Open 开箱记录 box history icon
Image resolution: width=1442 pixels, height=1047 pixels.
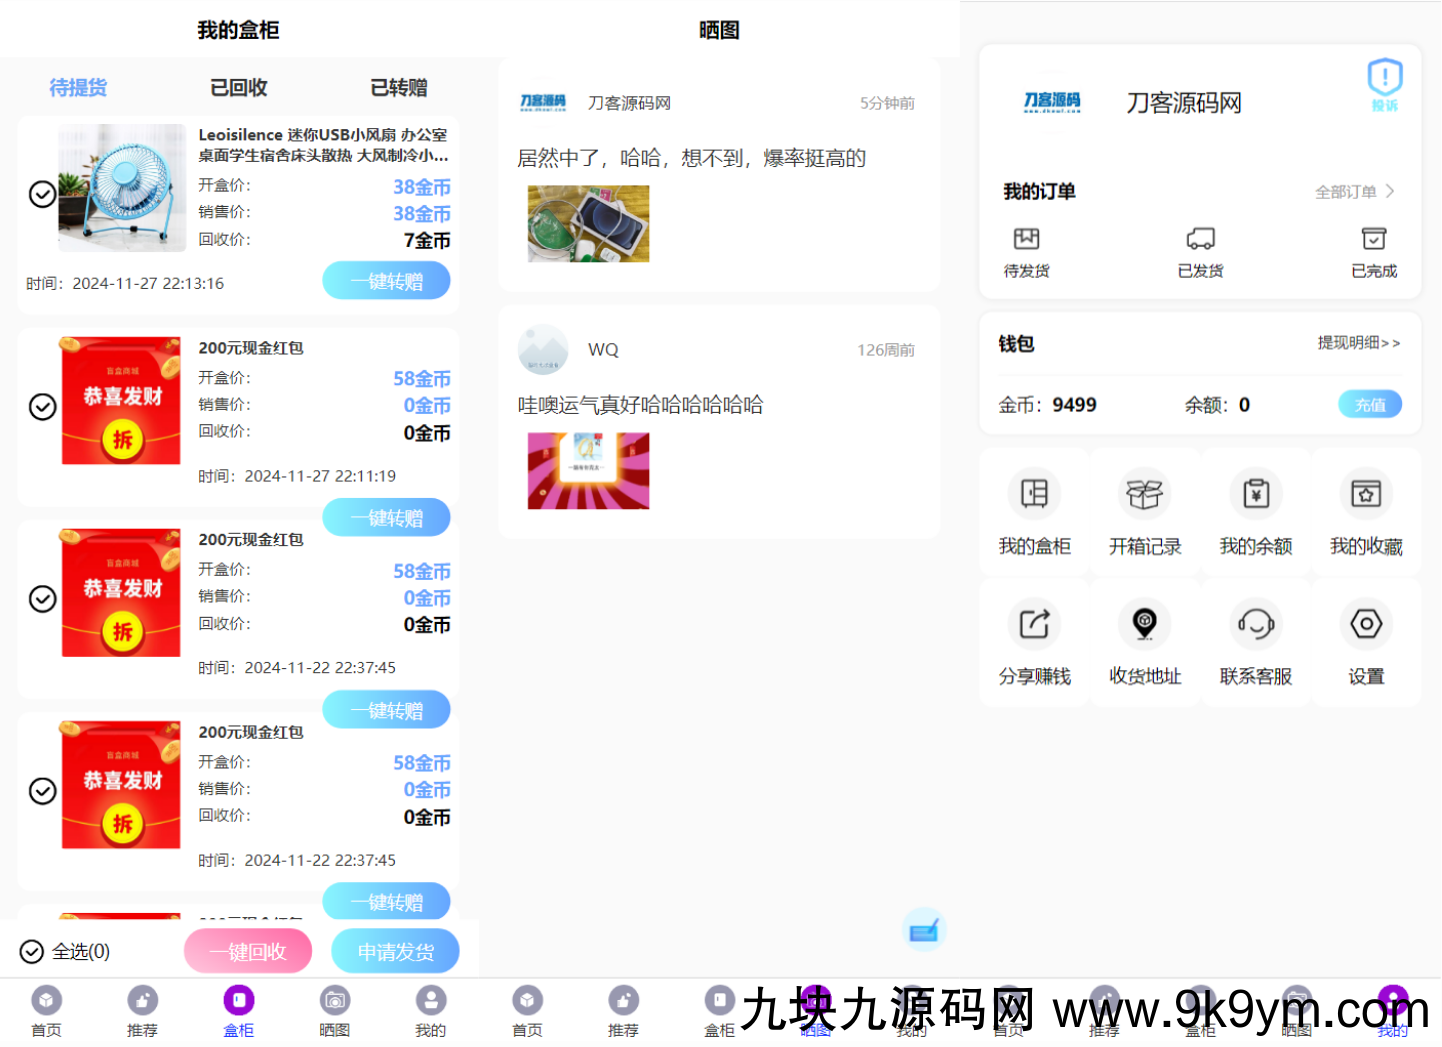(1144, 495)
